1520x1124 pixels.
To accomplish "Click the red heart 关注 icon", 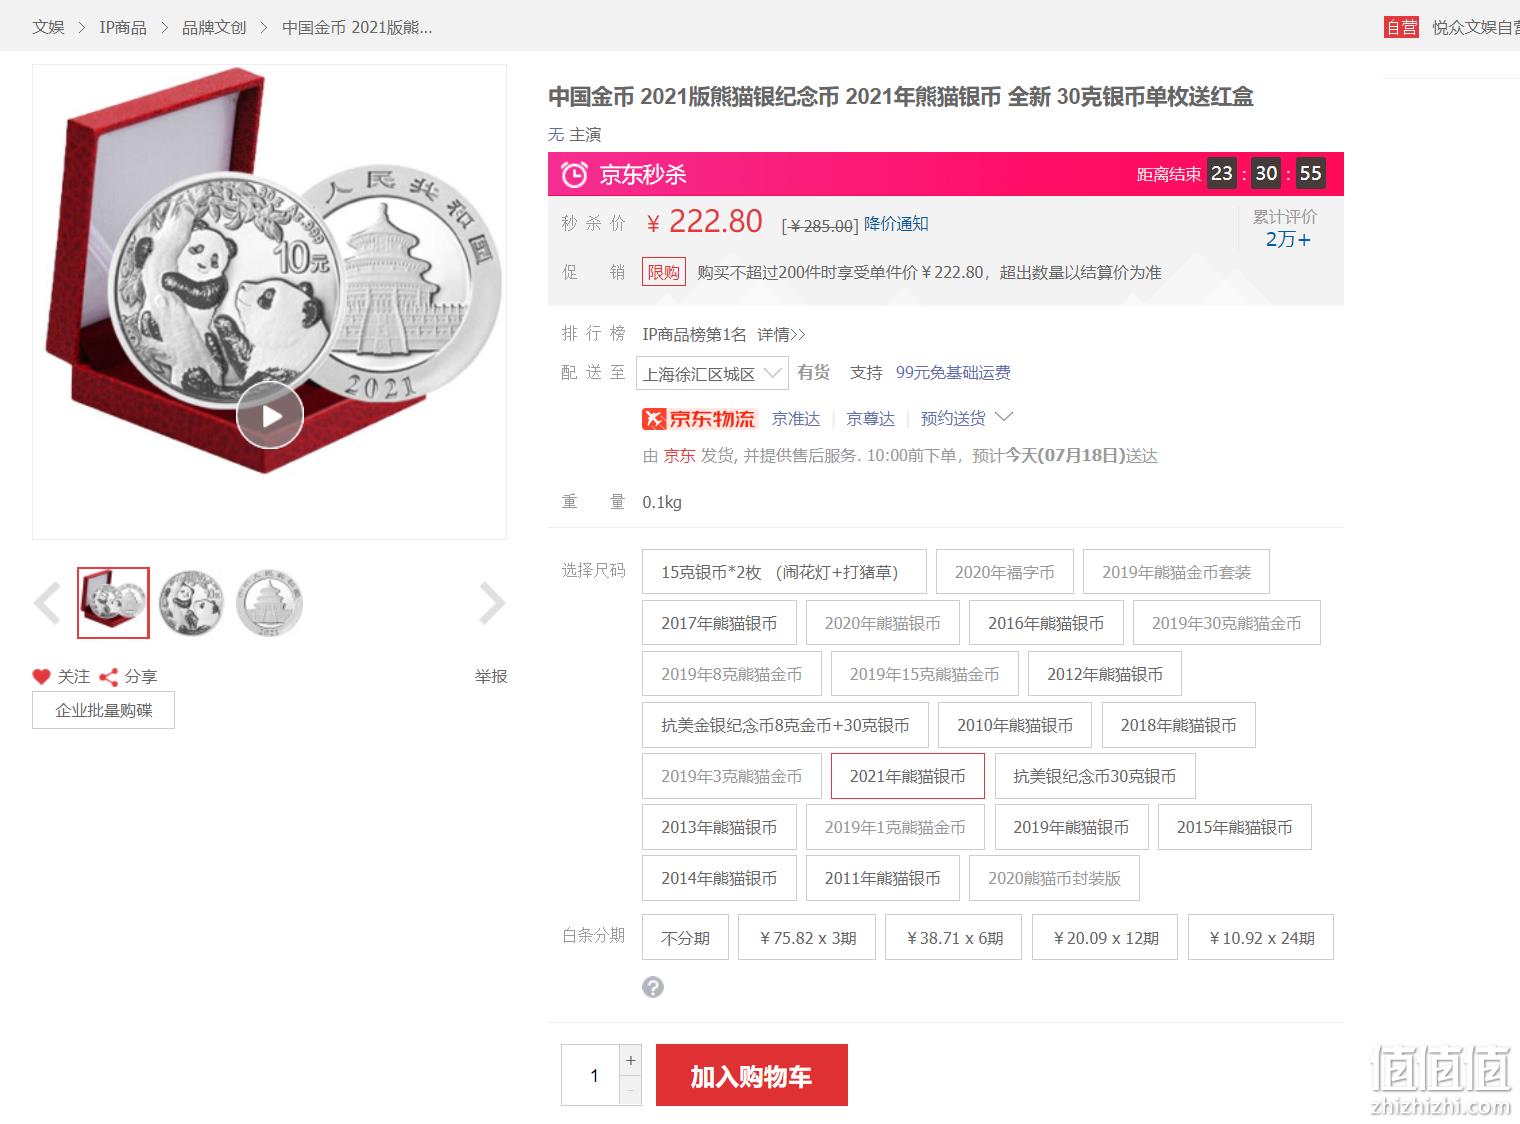I will click(x=41, y=677).
